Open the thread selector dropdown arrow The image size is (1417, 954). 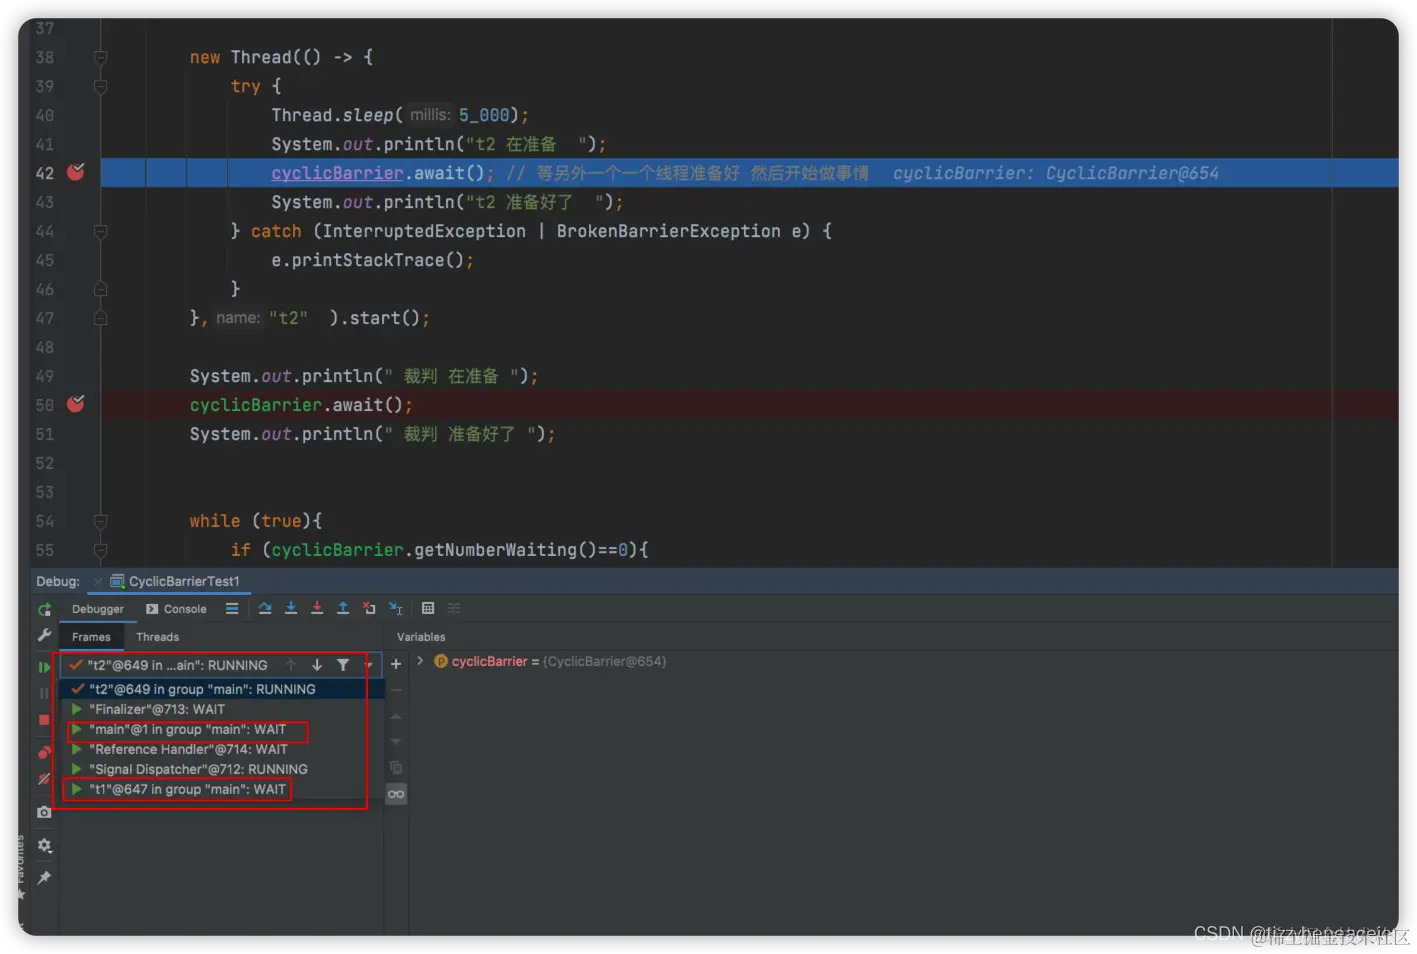(x=369, y=665)
